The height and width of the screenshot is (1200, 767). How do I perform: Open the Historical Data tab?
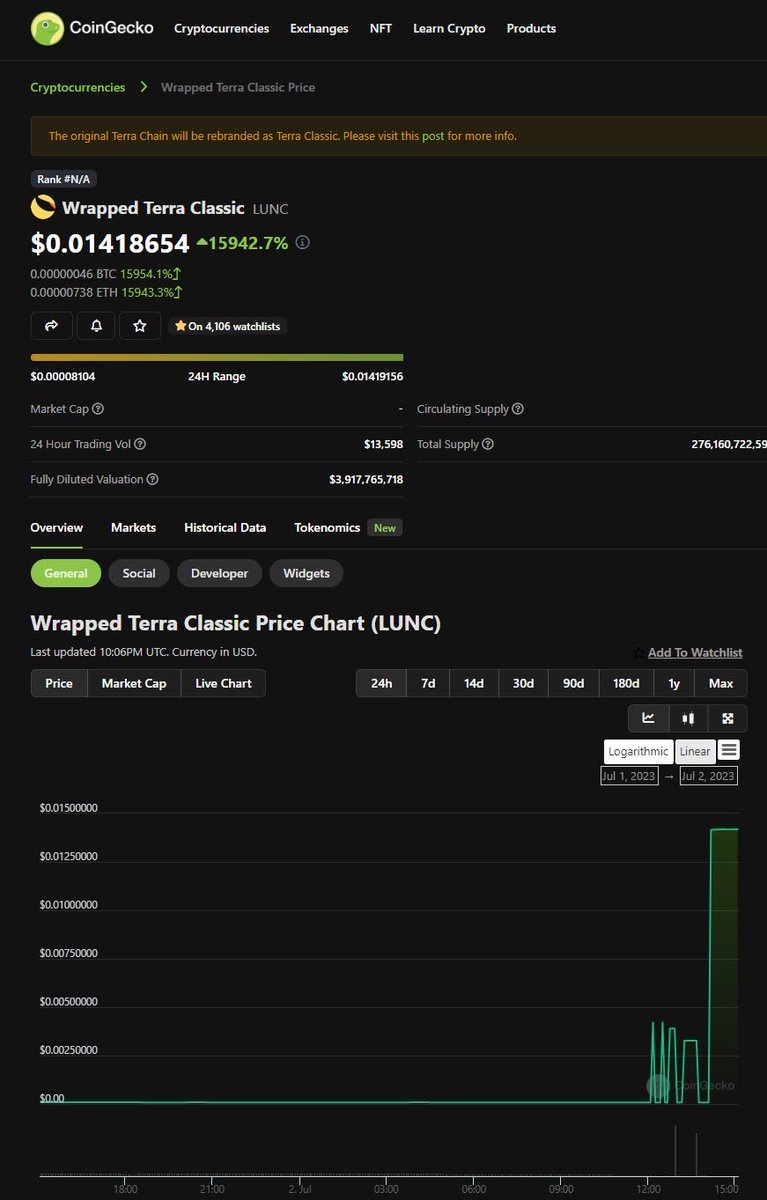point(225,527)
